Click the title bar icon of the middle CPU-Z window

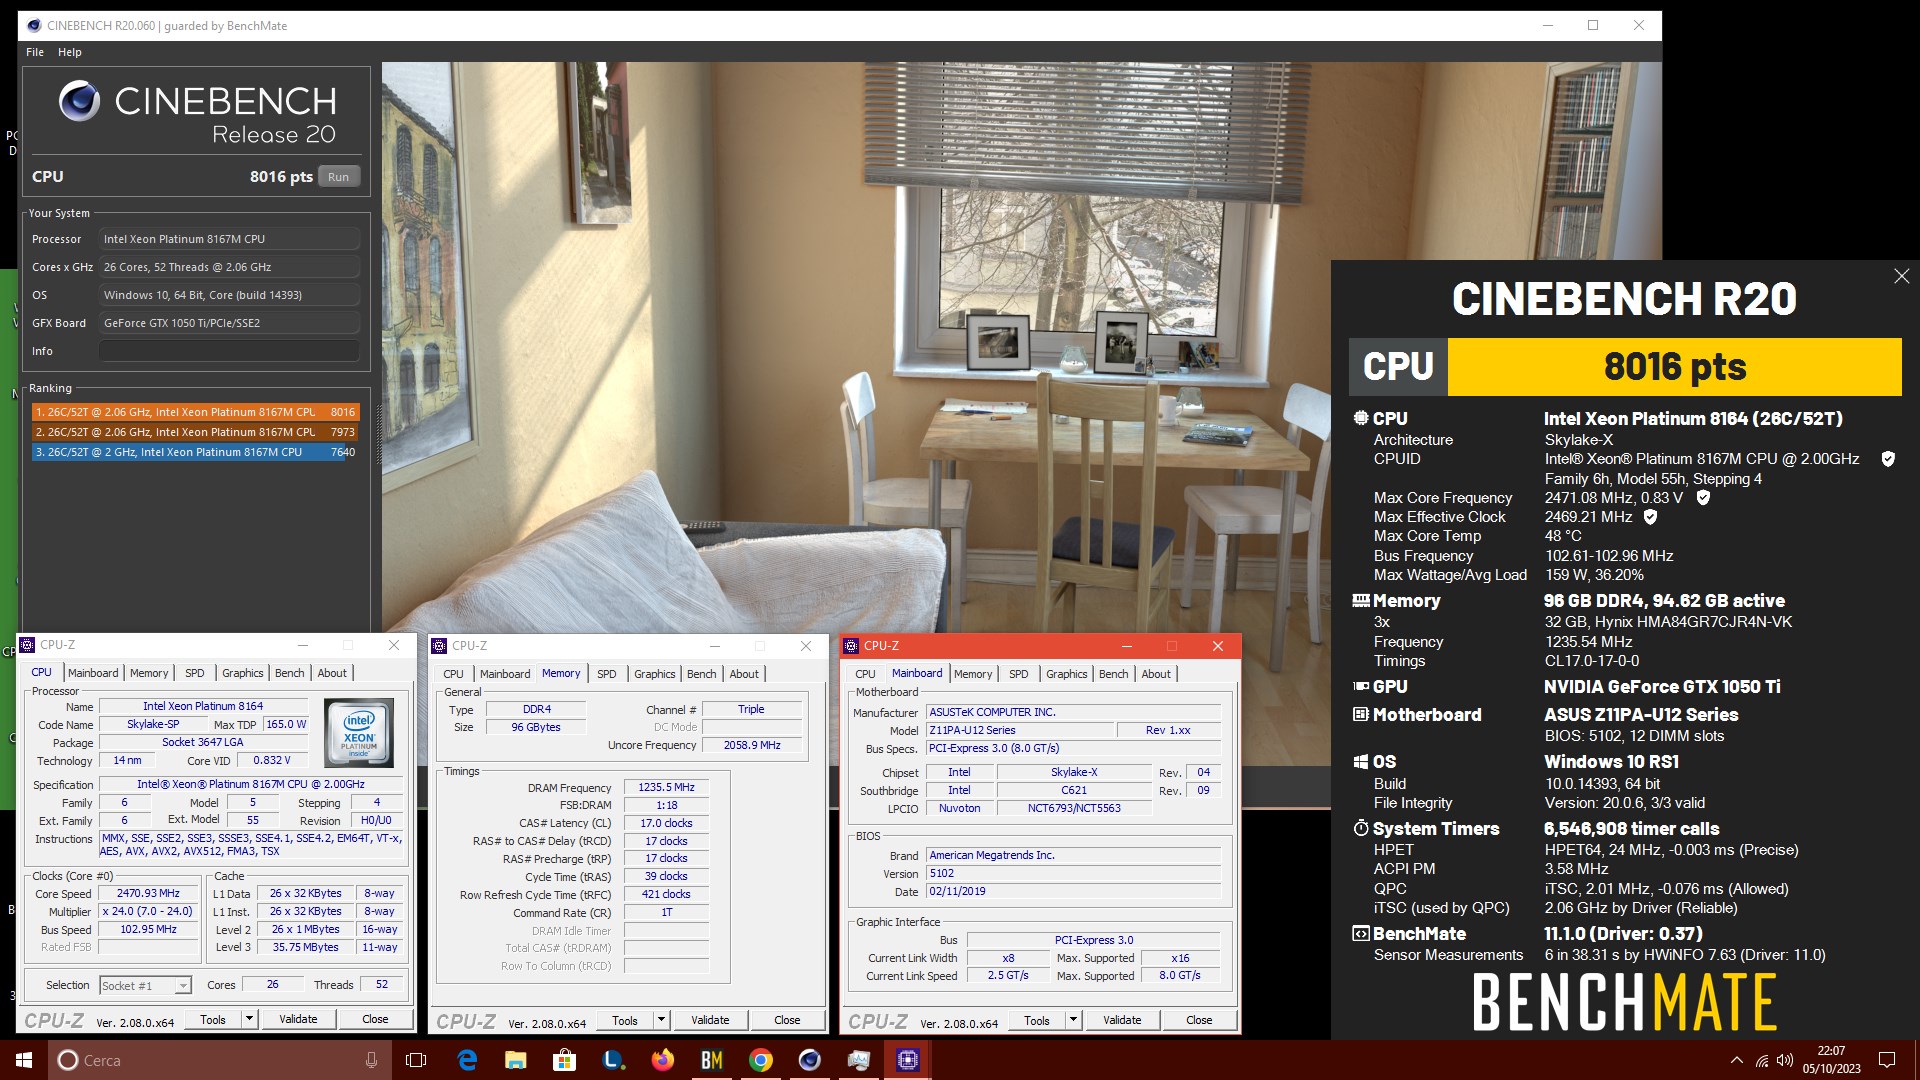[439, 646]
